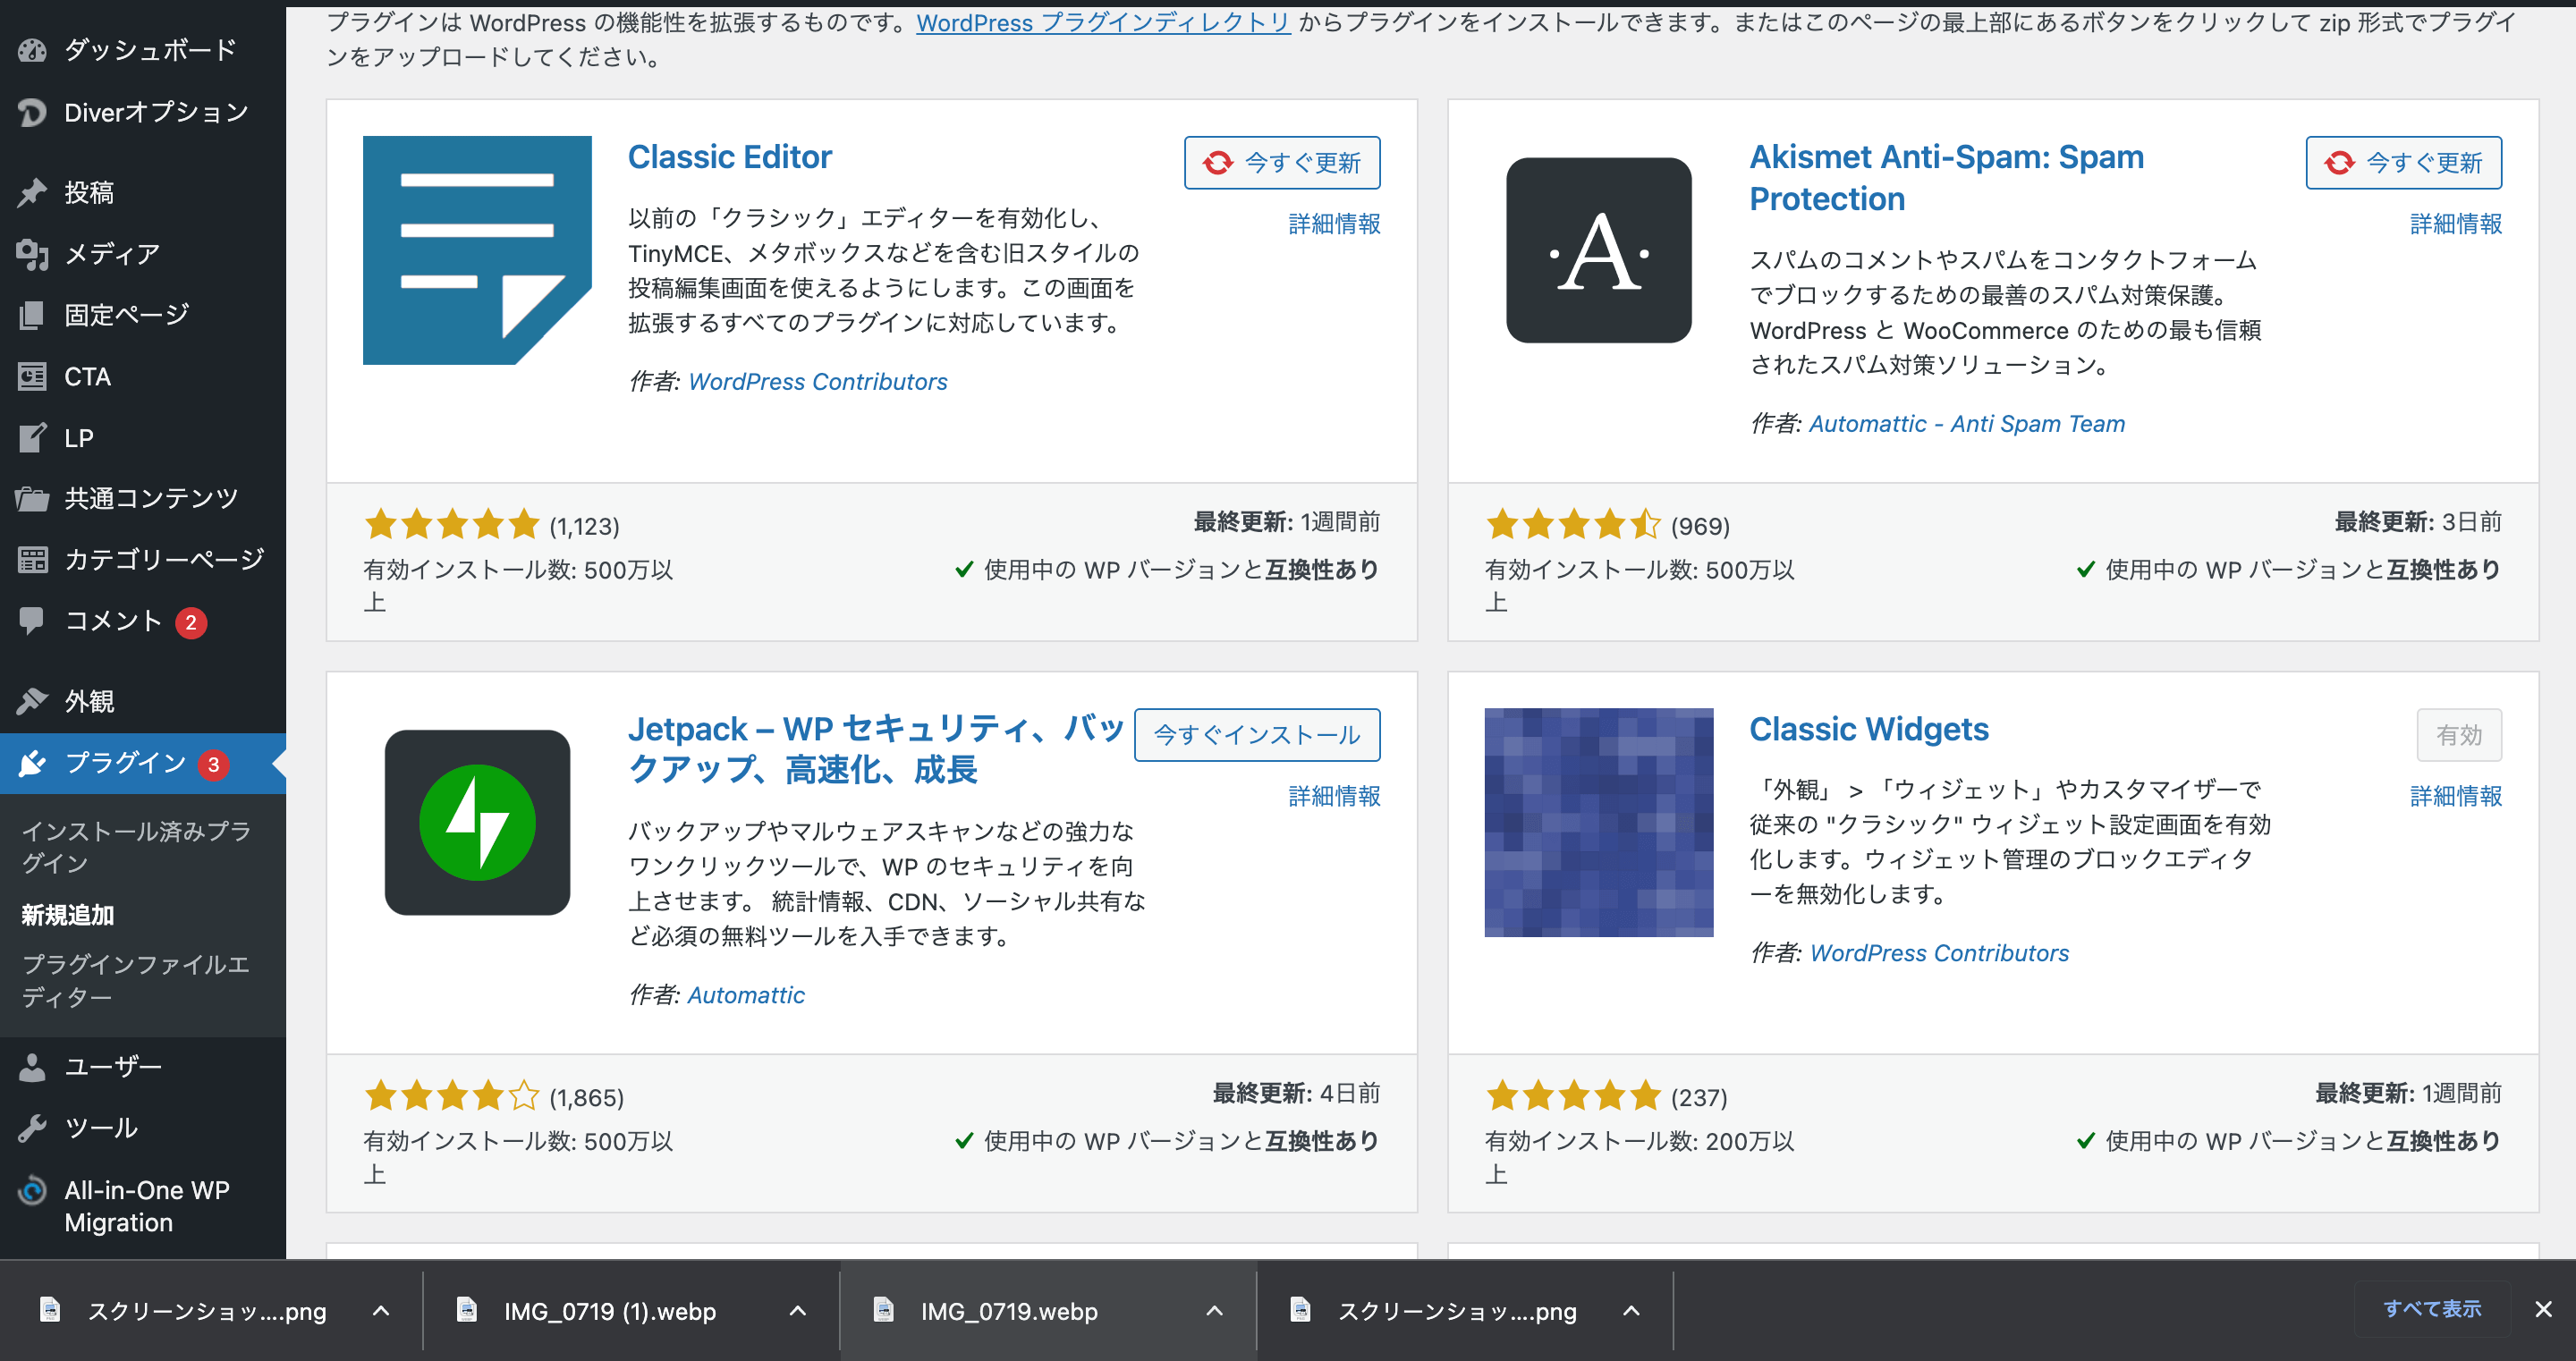Open 詳細情報 for Classic Editor
The image size is (2576, 1361).
click(1334, 224)
